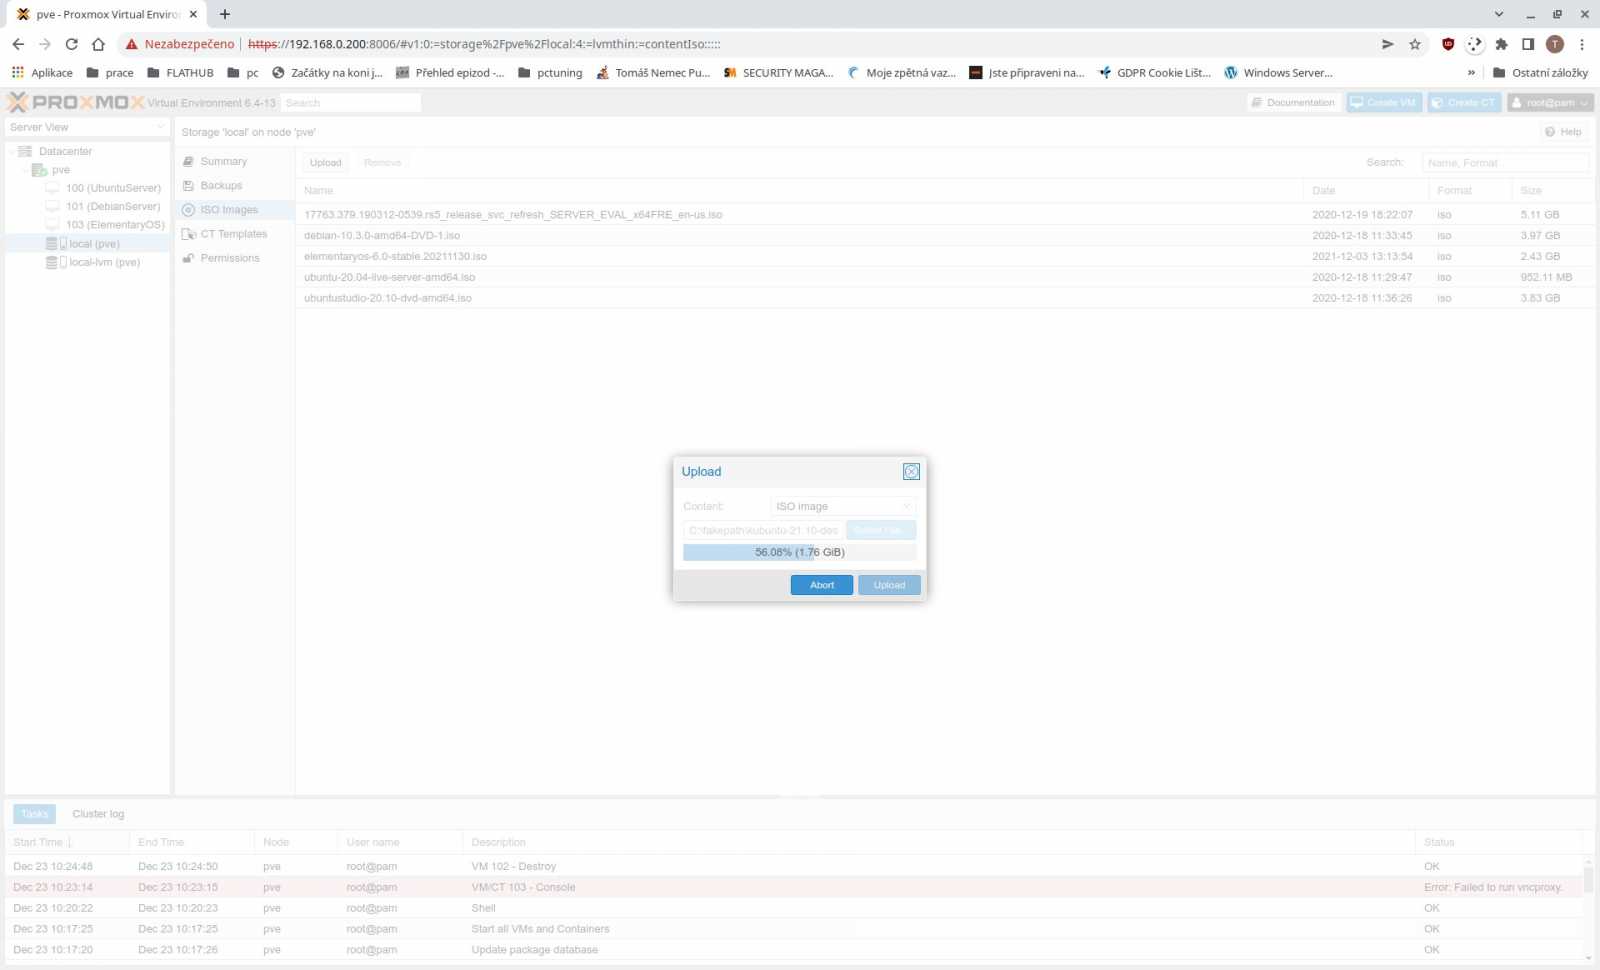
Task: Click the upload progress bar at 56.08%
Action: (x=800, y=552)
